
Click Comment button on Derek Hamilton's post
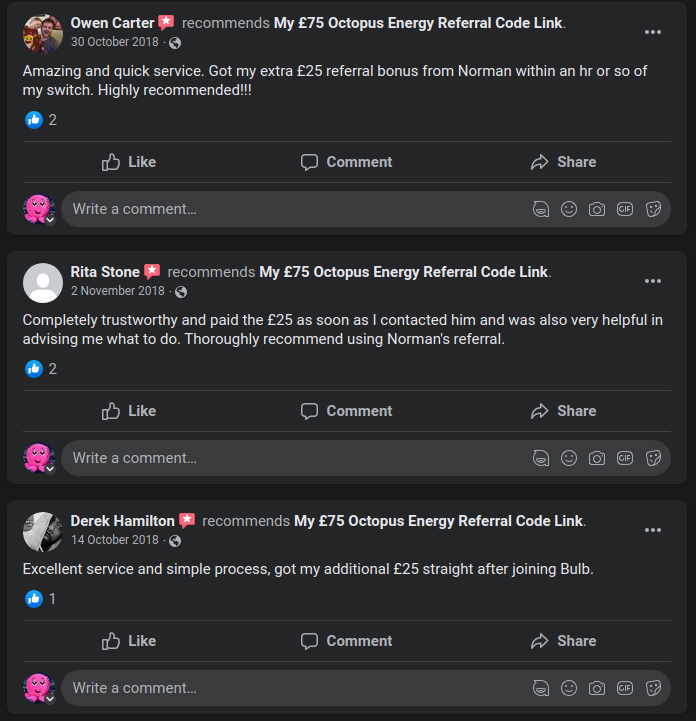(346, 641)
